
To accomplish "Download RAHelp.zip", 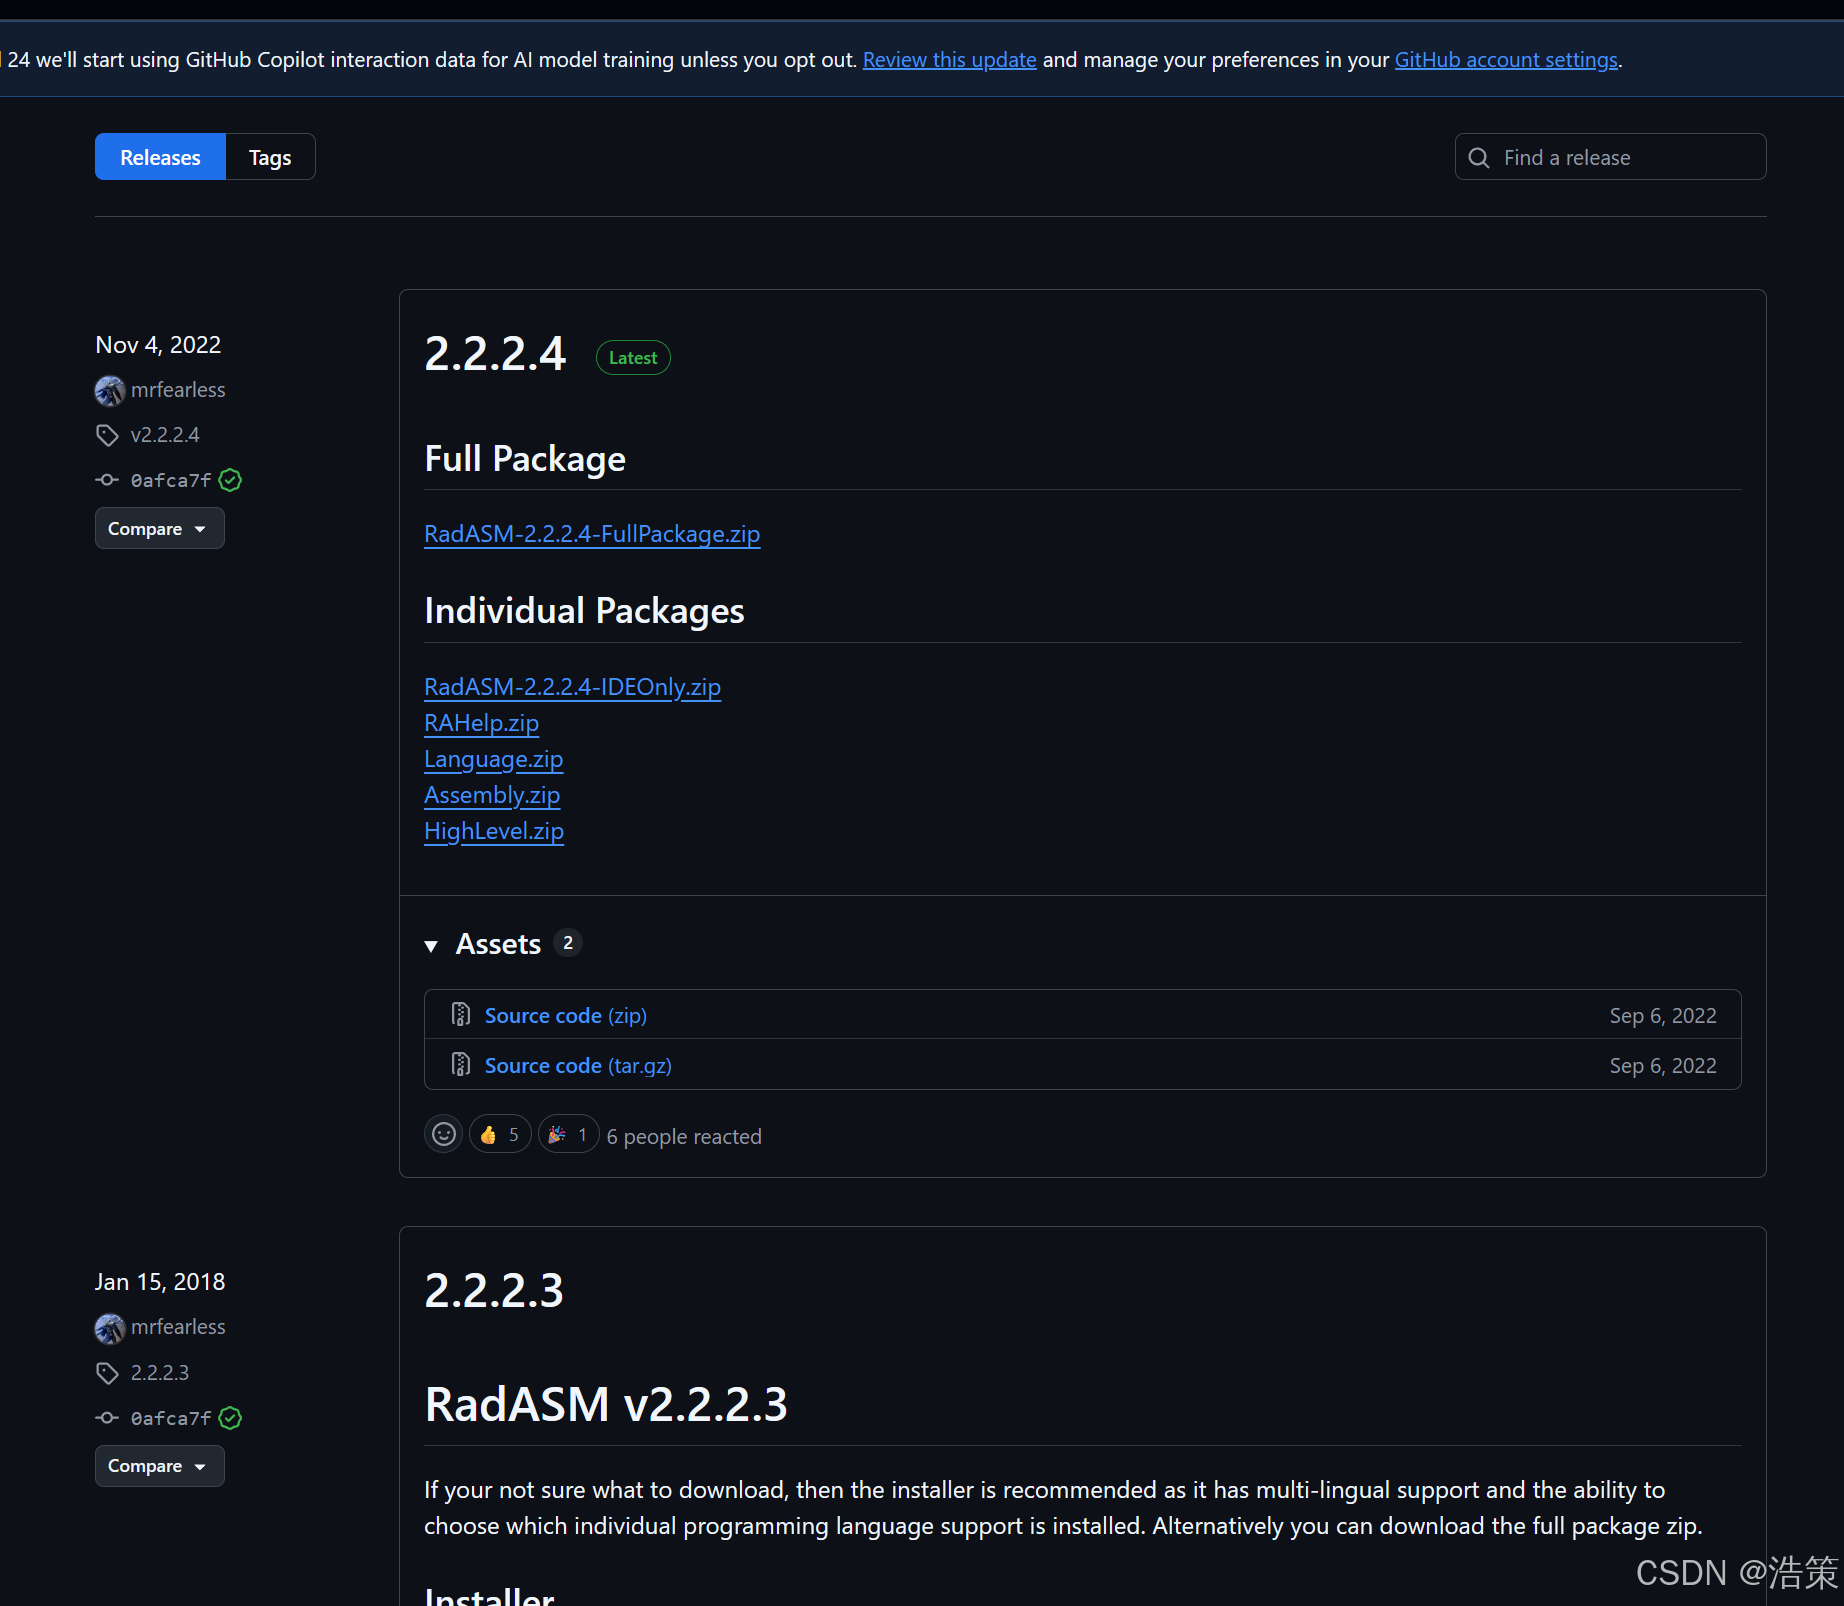I will pyautogui.click(x=481, y=723).
